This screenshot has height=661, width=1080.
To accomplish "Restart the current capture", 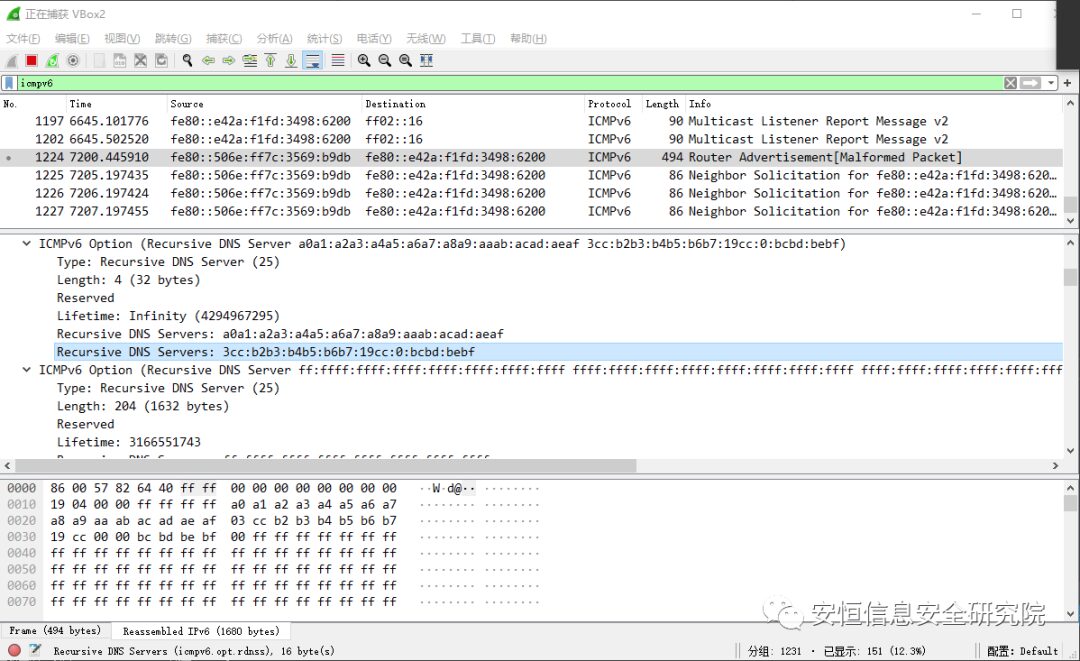I will click(x=52, y=61).
